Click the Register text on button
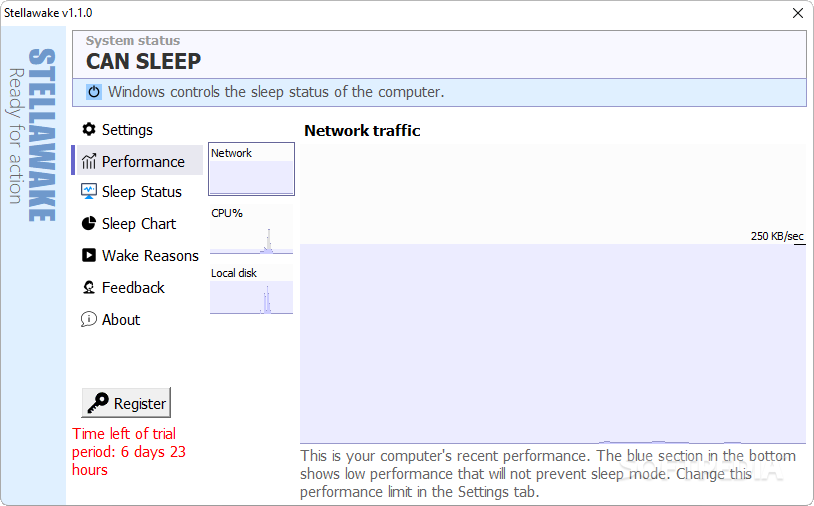The image size is (814, 506). pos(140,404)
